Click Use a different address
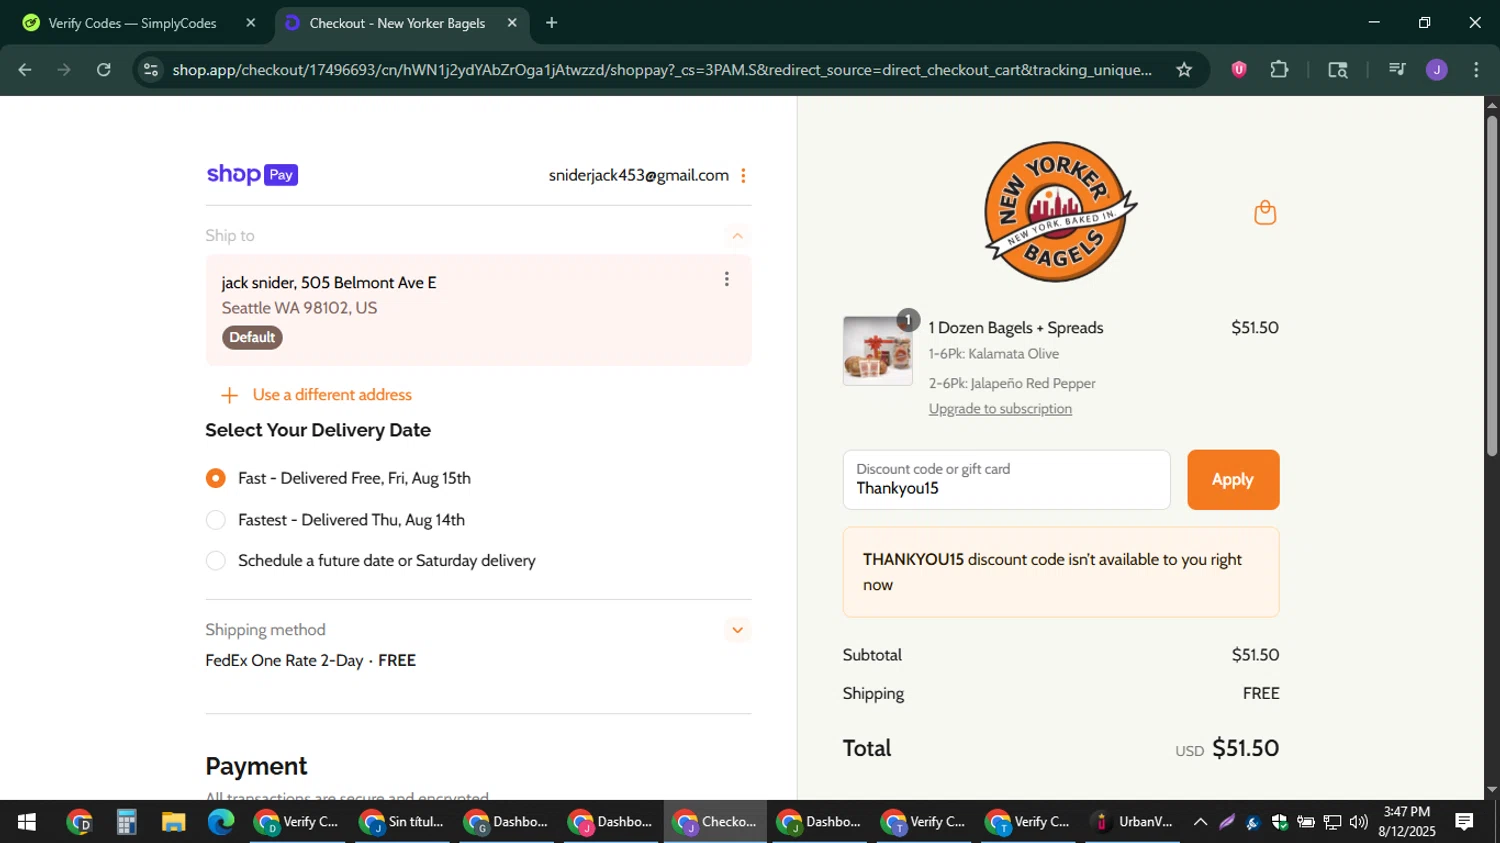This screenshot has height=843, width=1500. 332,395
